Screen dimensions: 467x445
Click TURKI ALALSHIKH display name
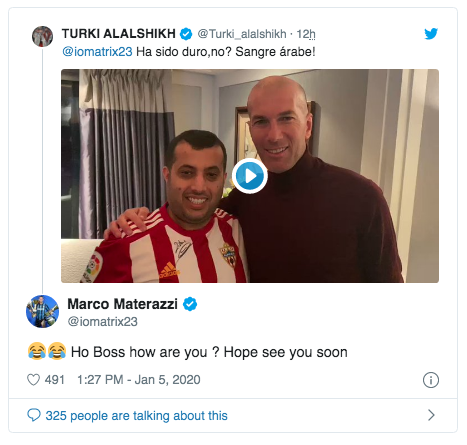coord(119,34)
